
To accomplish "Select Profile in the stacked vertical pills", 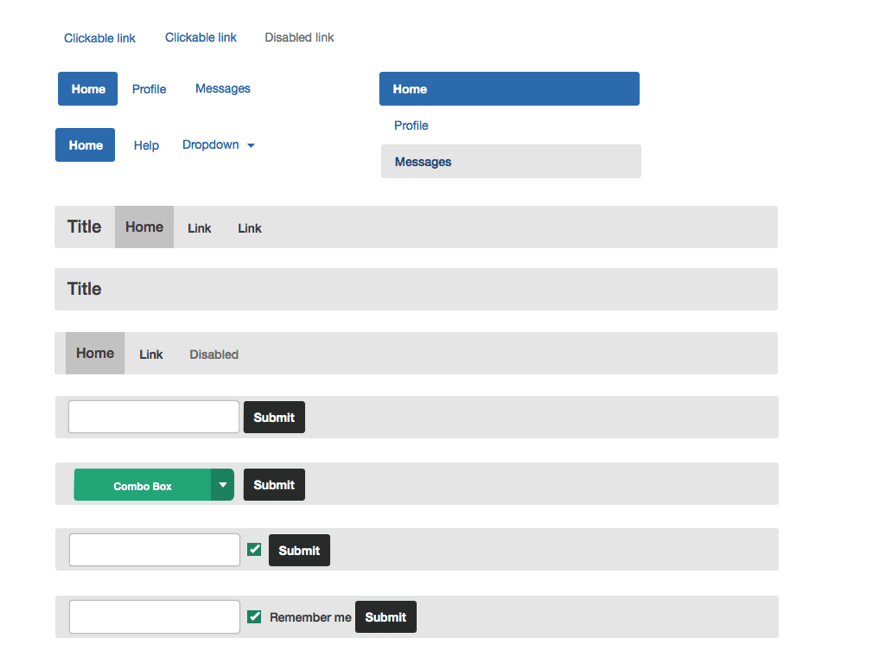I will [411, 125].
